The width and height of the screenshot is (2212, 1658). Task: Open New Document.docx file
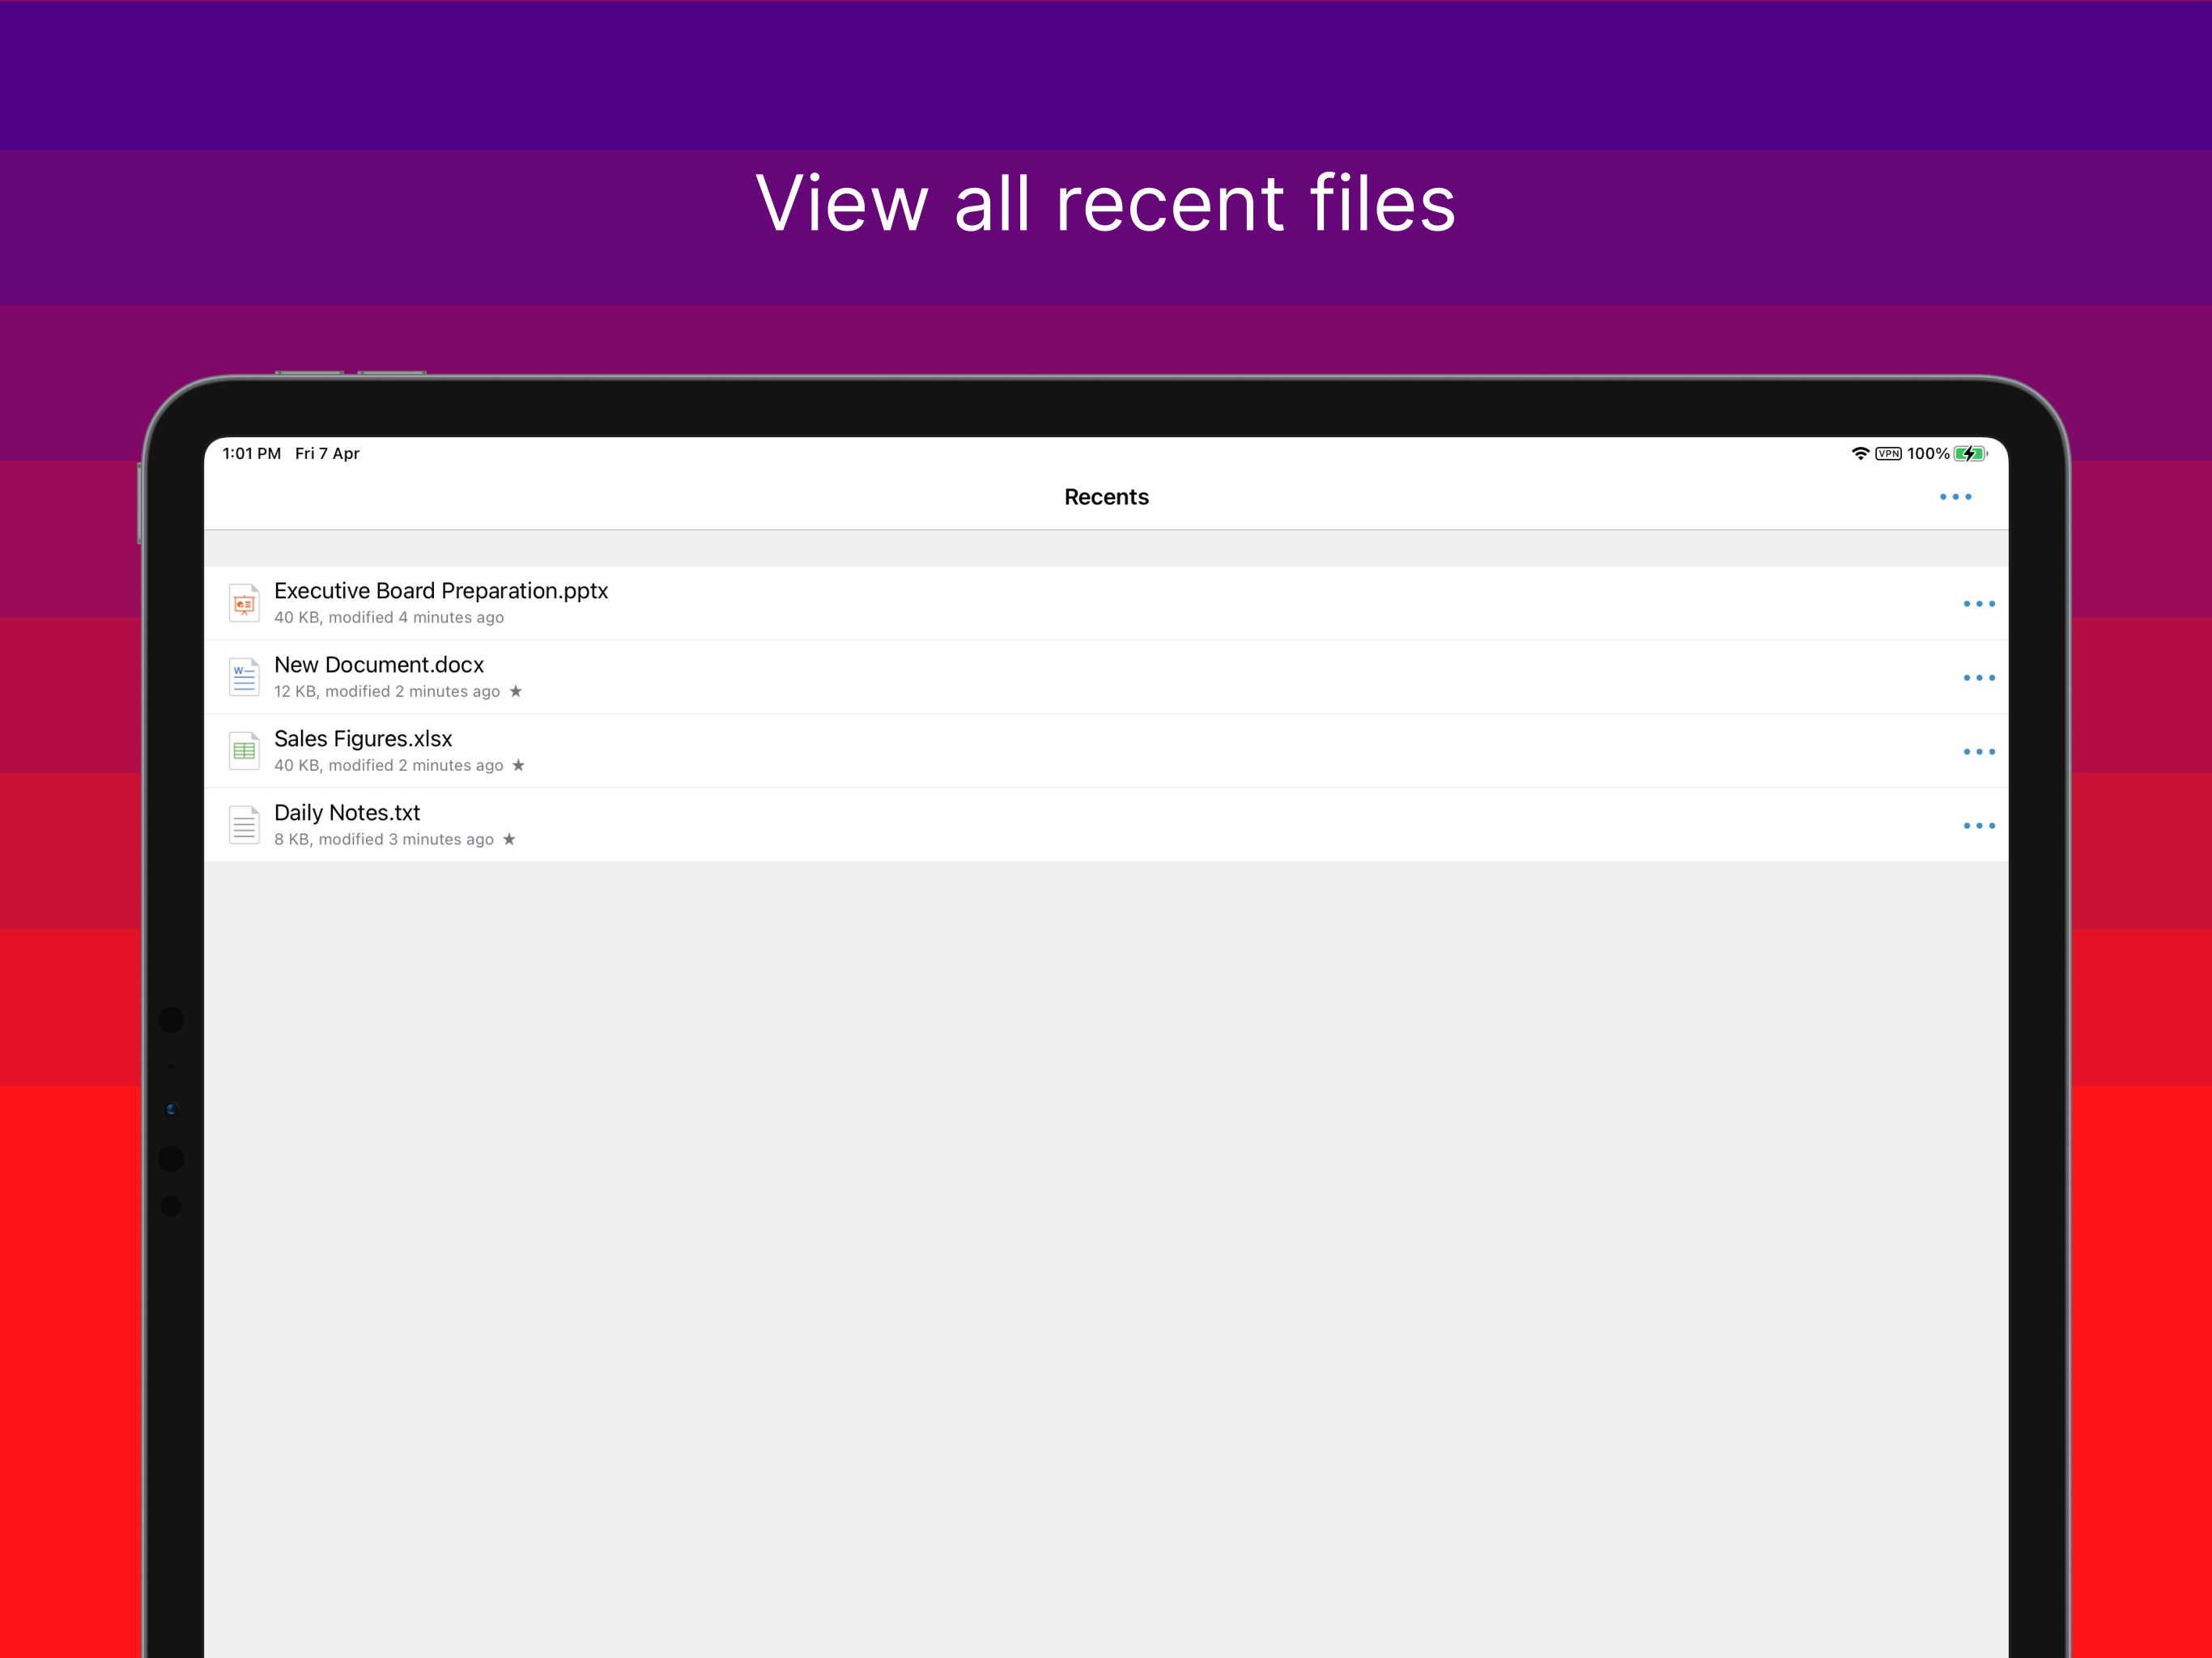click(1106, 677)
